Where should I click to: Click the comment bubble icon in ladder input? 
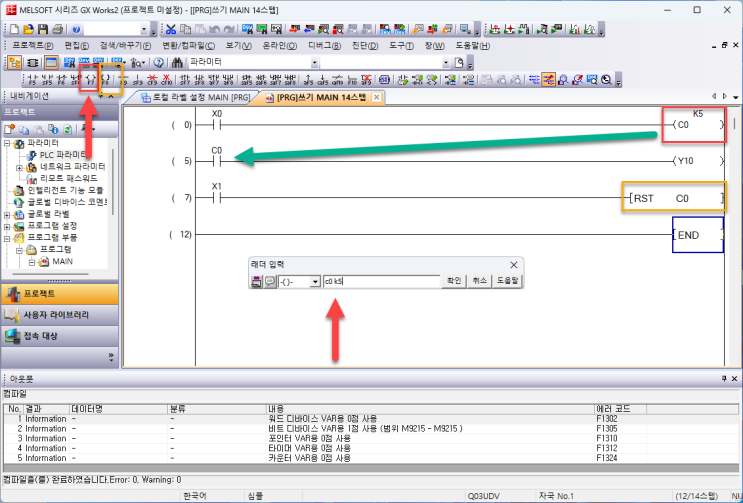[x=270, y=281]
